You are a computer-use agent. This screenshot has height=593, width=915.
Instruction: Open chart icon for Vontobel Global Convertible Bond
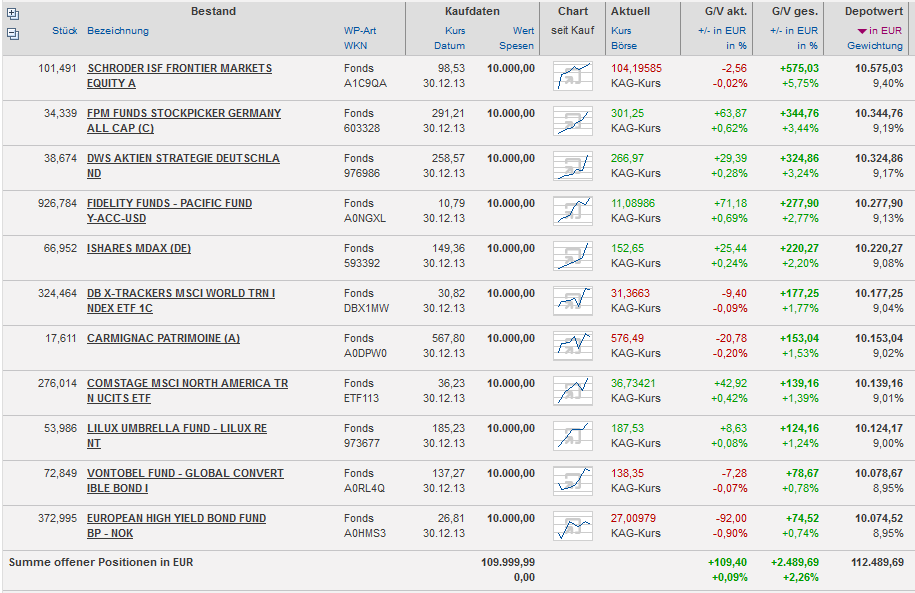pyautogui.click(x=573, y=481)
